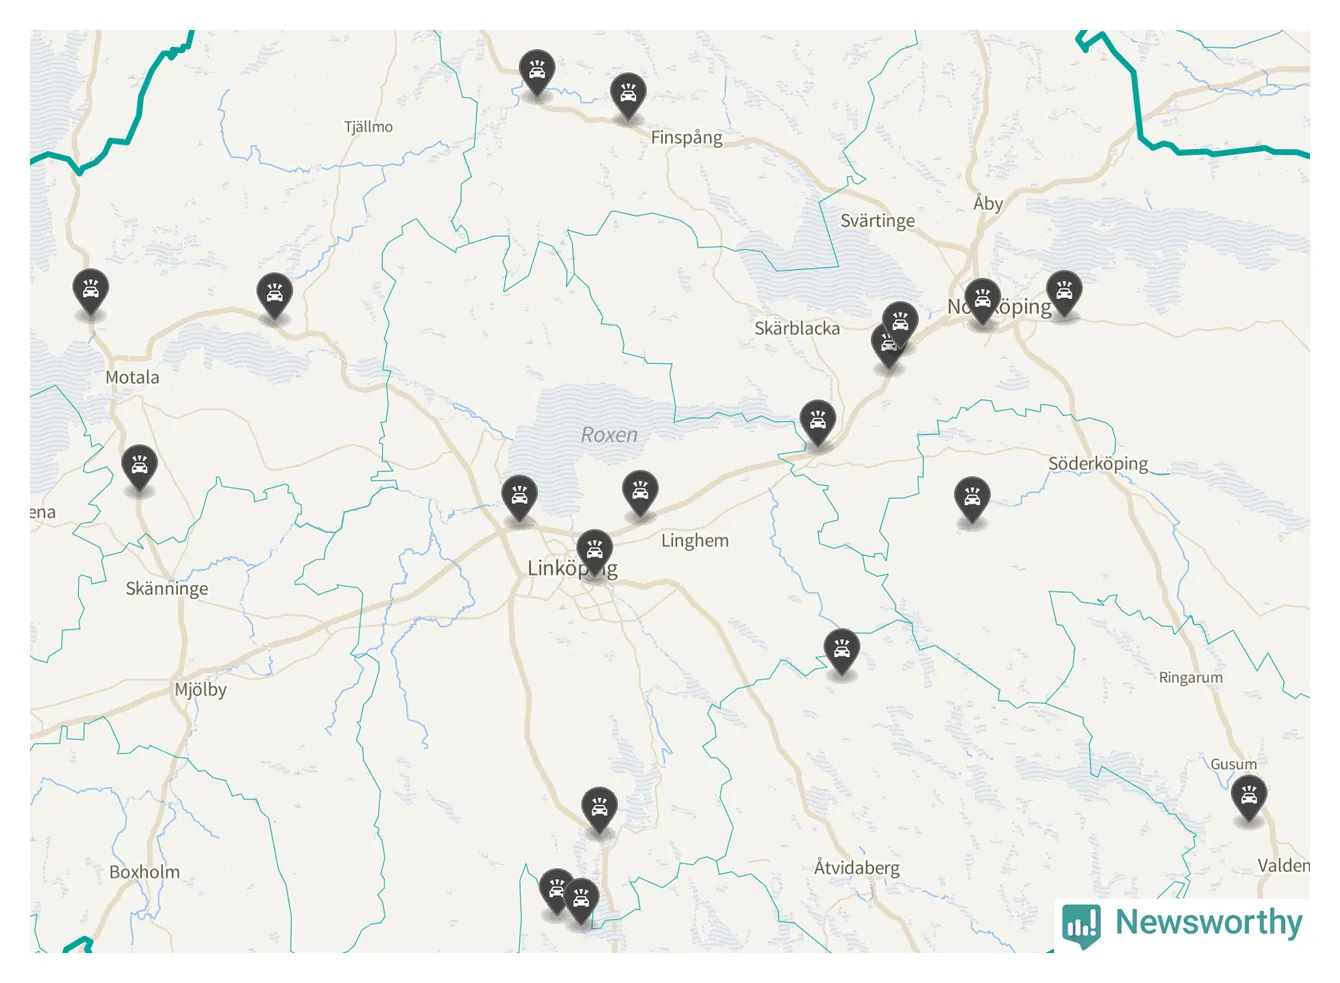The image size is (1340, 983).
Task: Select the car marker northwest of Åtvidaberg
Action: point(842,652)
